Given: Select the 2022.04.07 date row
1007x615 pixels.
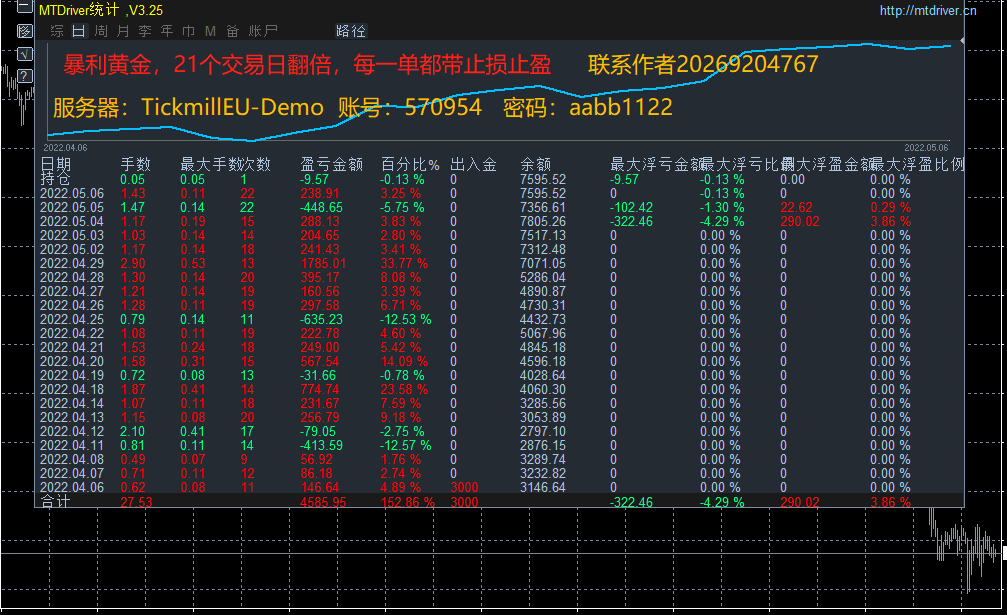Looking at the screenshot, I should click(x=72, y=473).
